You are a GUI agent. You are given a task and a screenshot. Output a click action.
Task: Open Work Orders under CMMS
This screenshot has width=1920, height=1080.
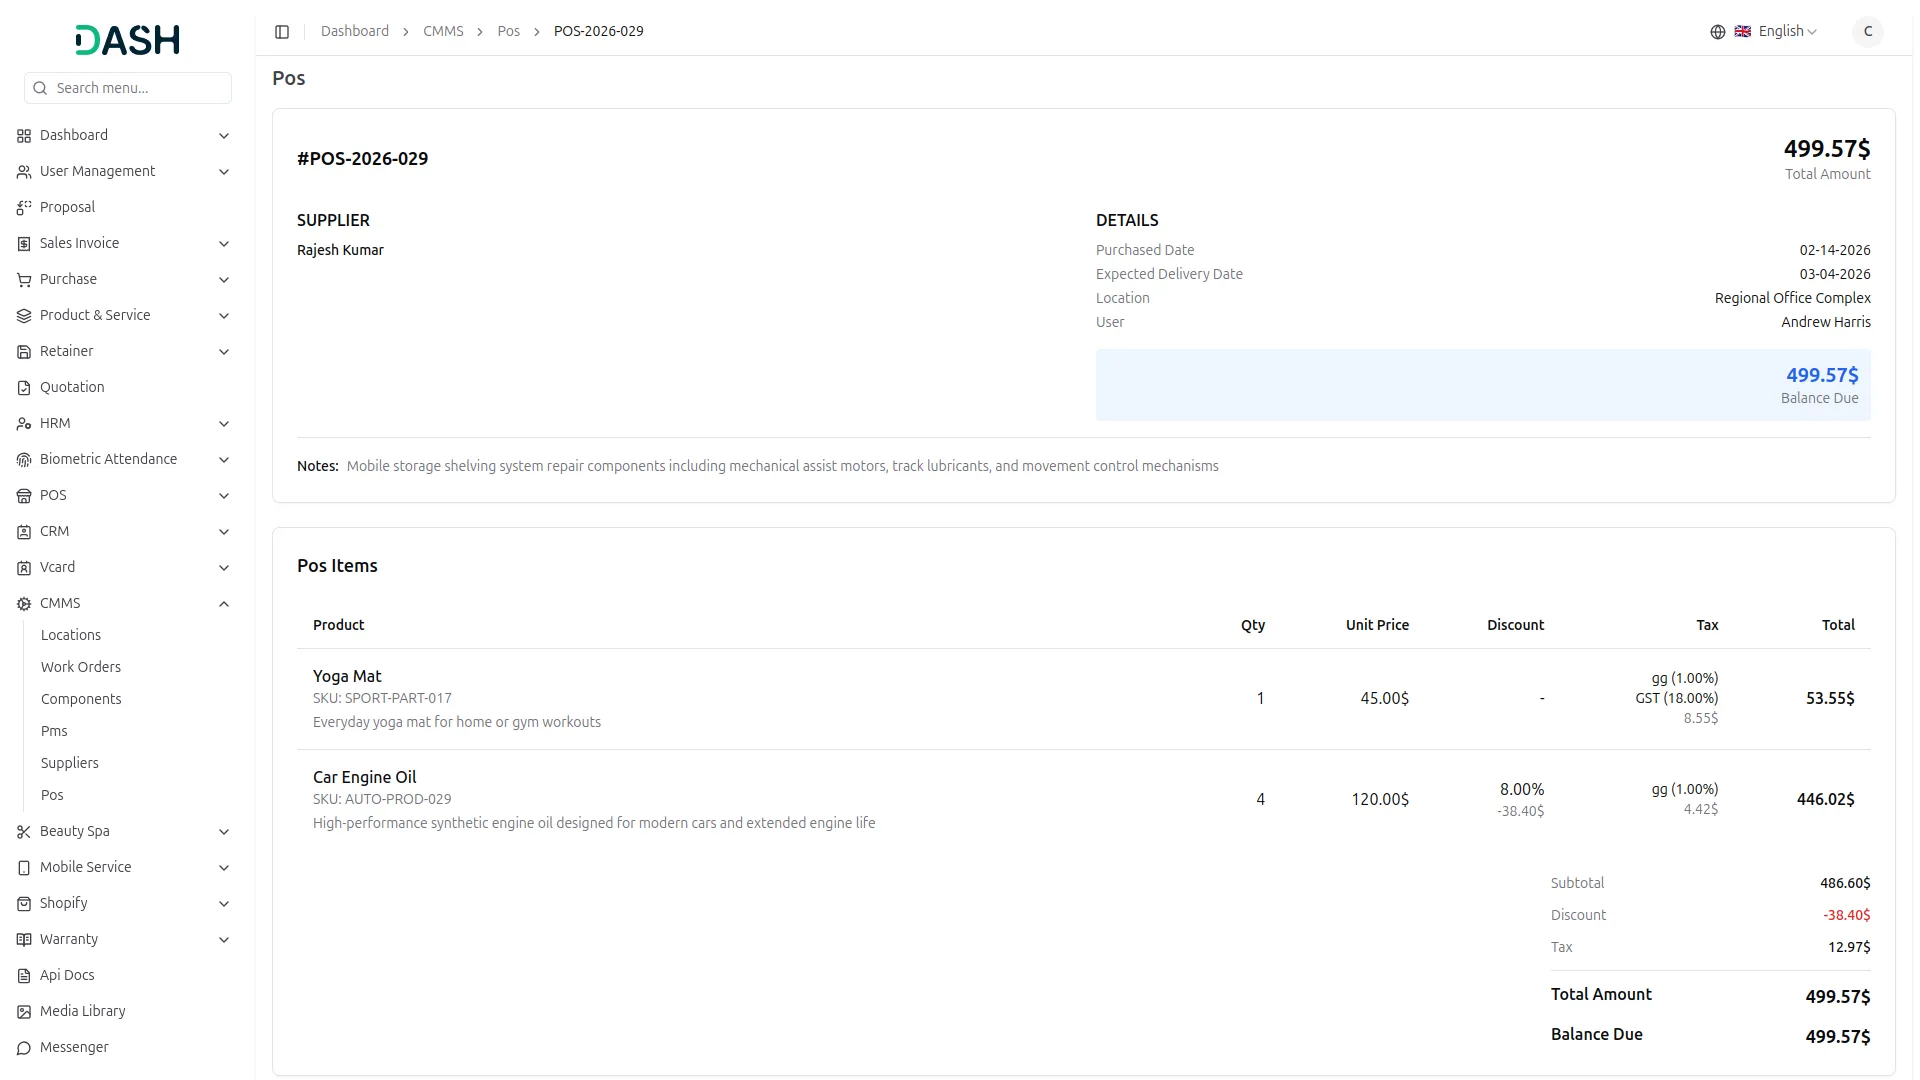coord(81,667)
